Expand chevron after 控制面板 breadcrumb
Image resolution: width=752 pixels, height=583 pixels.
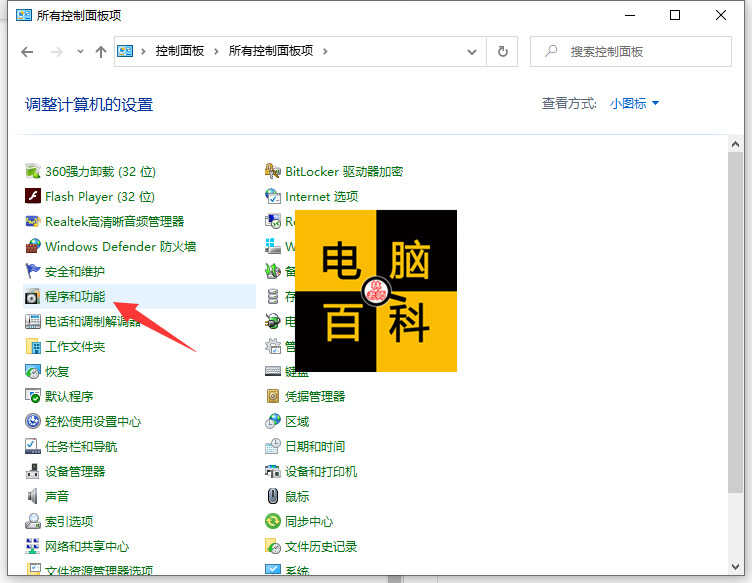point(216,51)
